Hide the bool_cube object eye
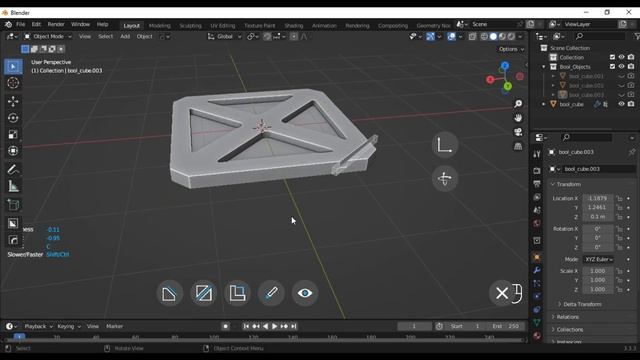Image resolution: width=640 pixels, height=360 pixels. pyautogui.click(x=621, y=104)
